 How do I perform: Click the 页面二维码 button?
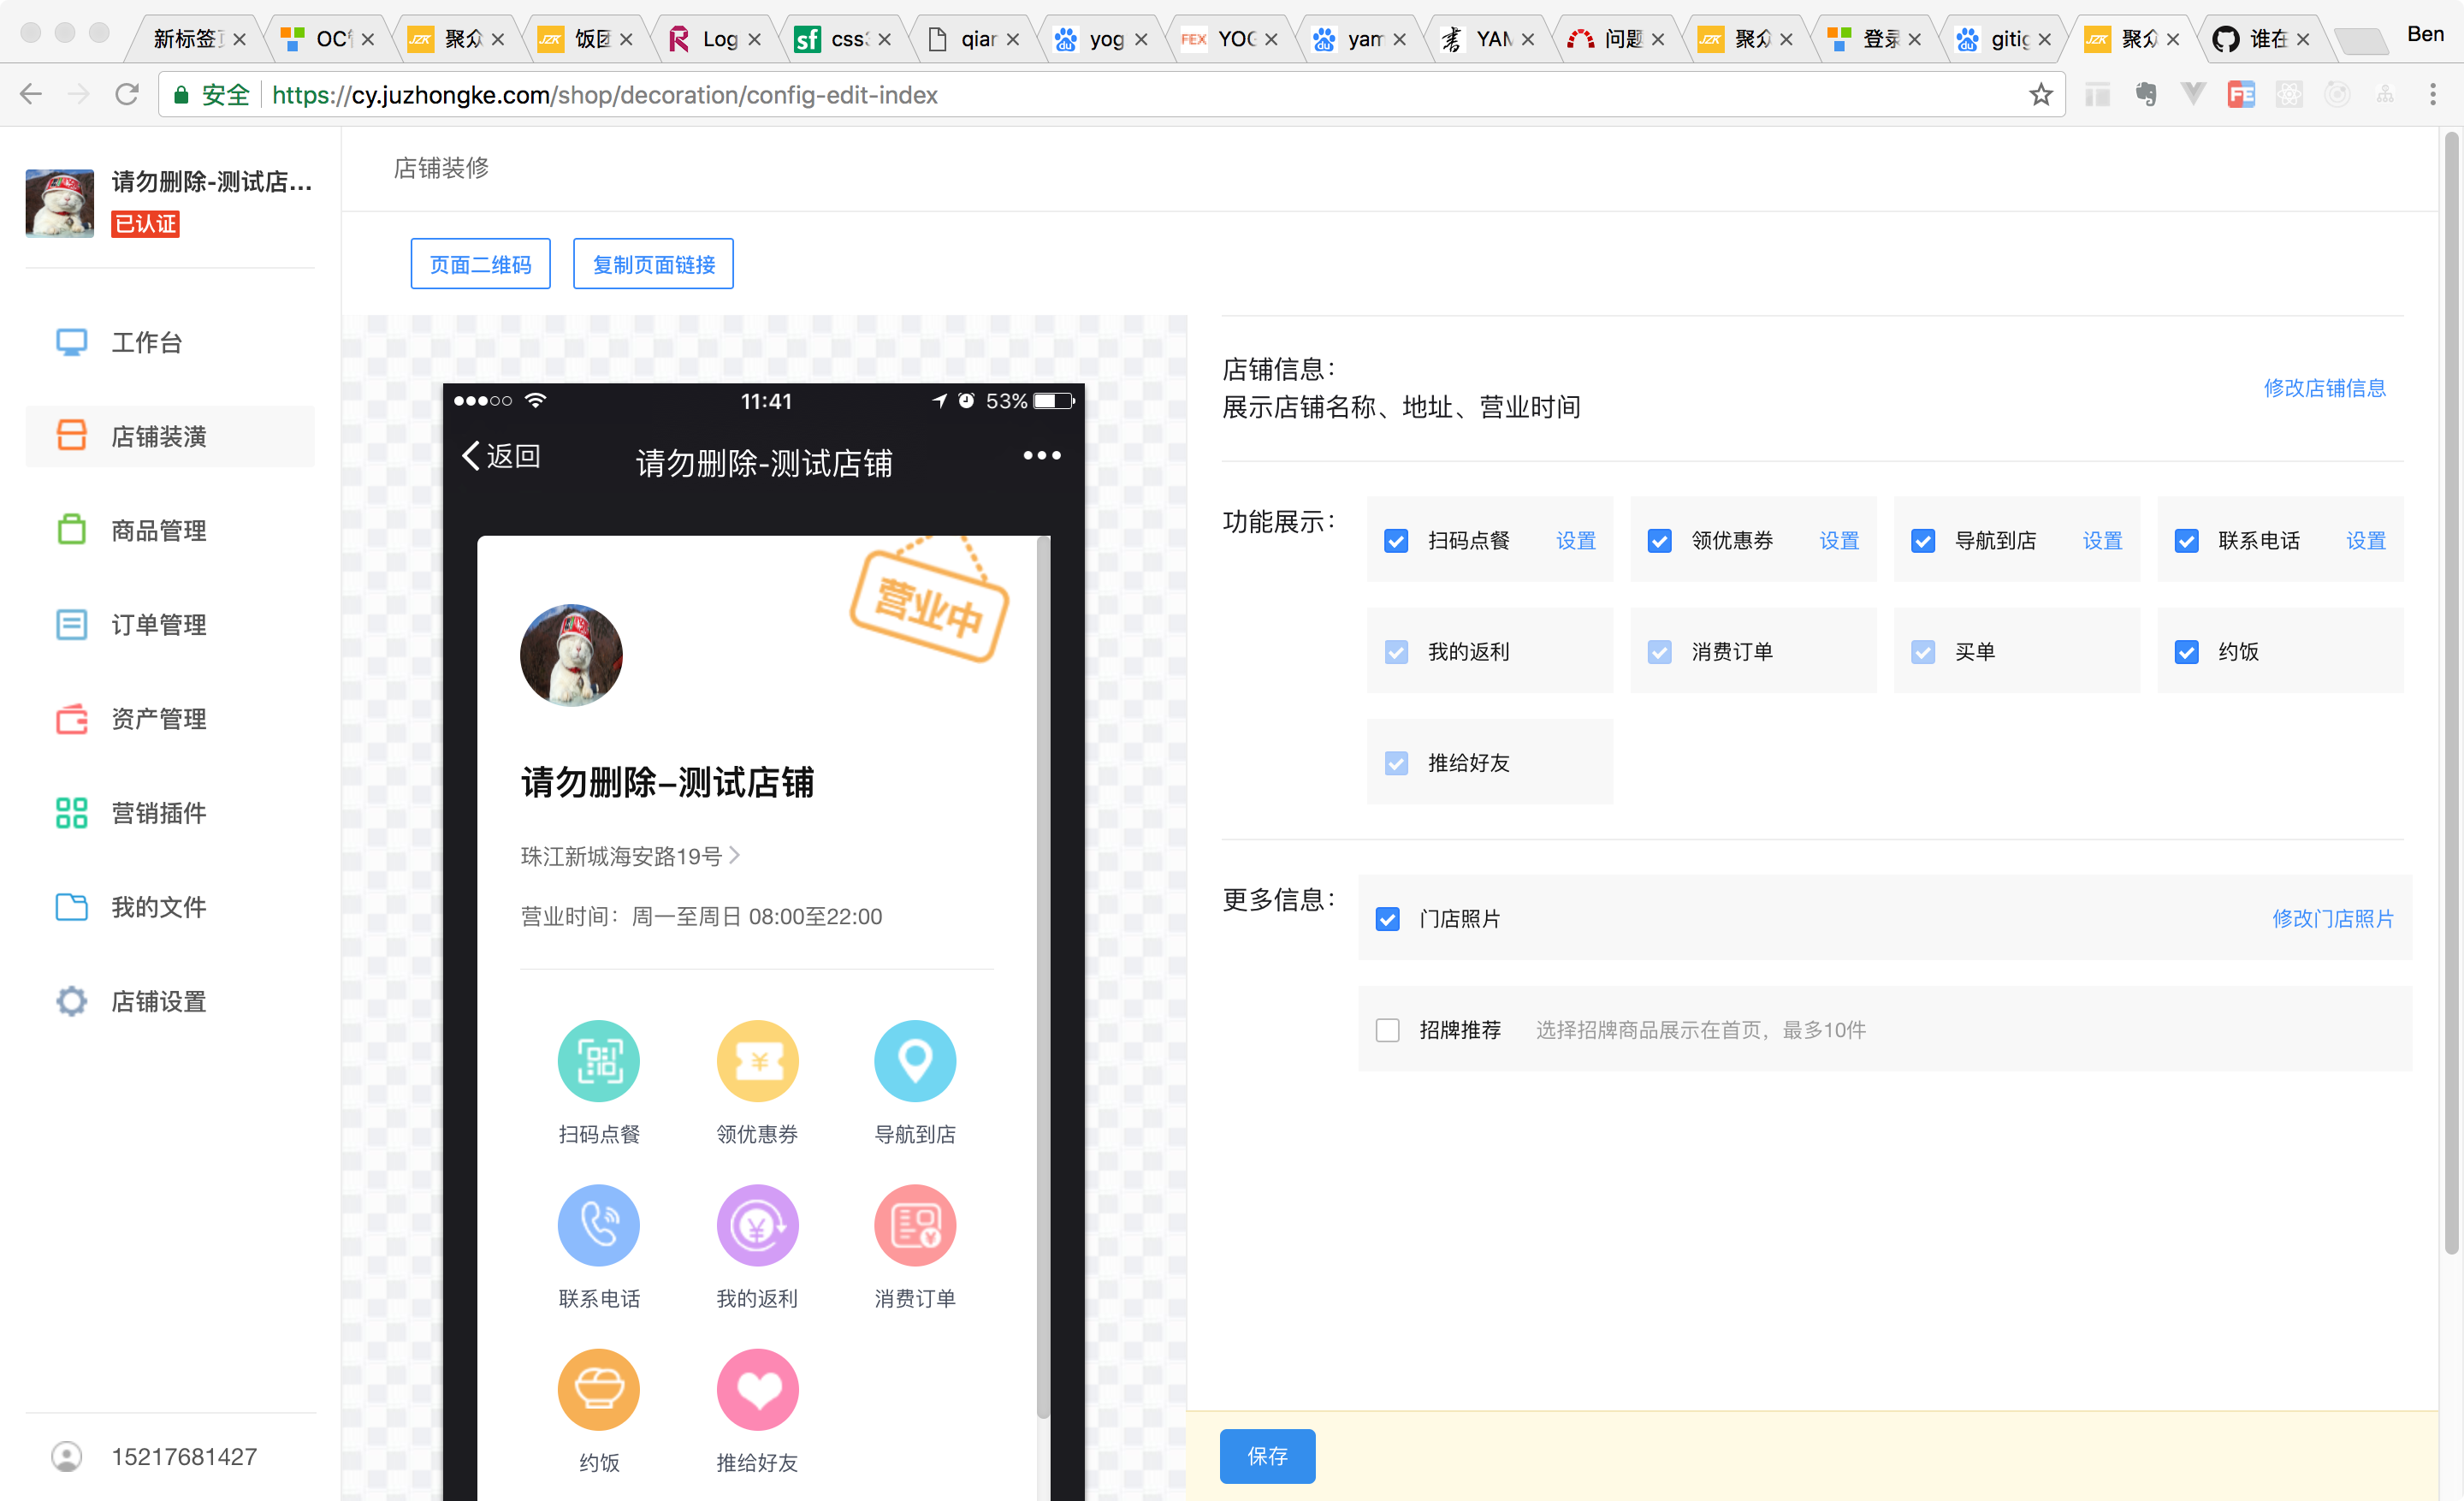(x=480, y=264)
